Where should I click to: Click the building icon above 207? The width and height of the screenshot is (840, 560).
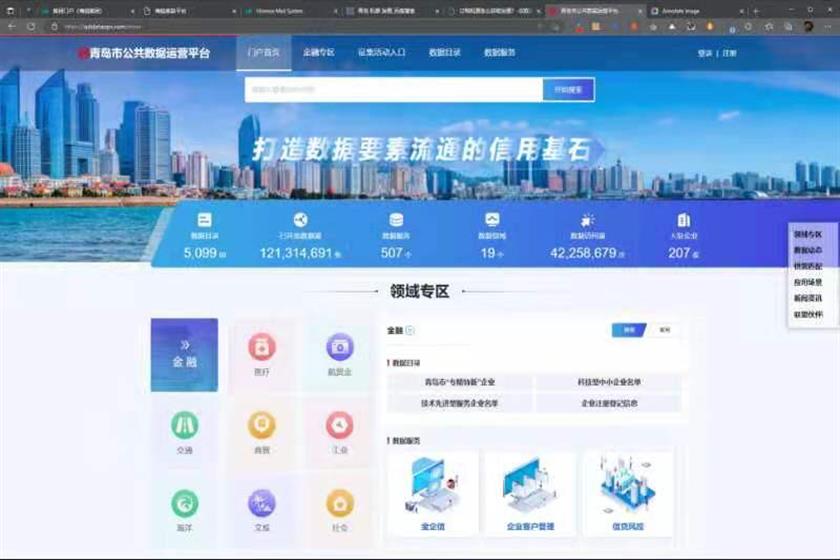(x=684, y=220)
